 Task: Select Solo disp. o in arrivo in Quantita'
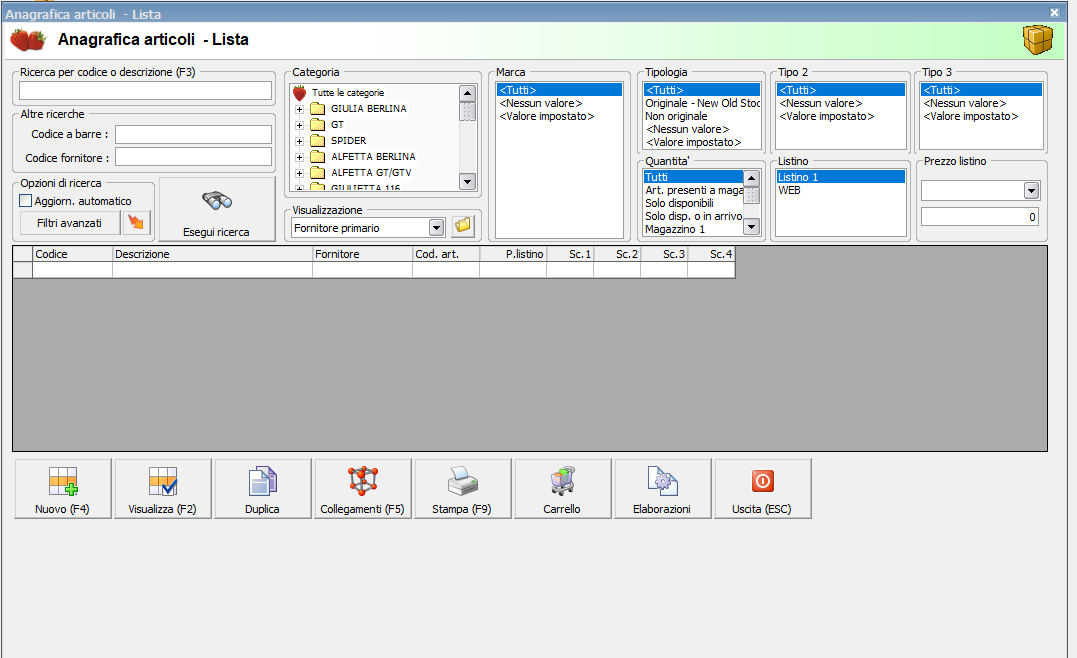(694, 216)
